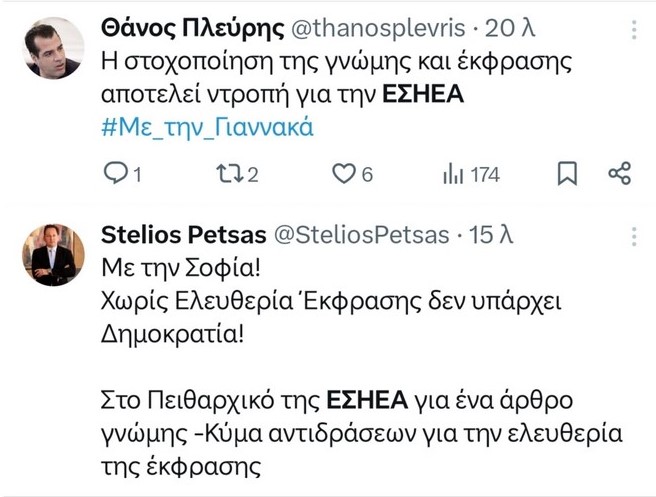
Task: Bookmark the Thanos Plevris tweet
Action: click(x=567, y=174)
